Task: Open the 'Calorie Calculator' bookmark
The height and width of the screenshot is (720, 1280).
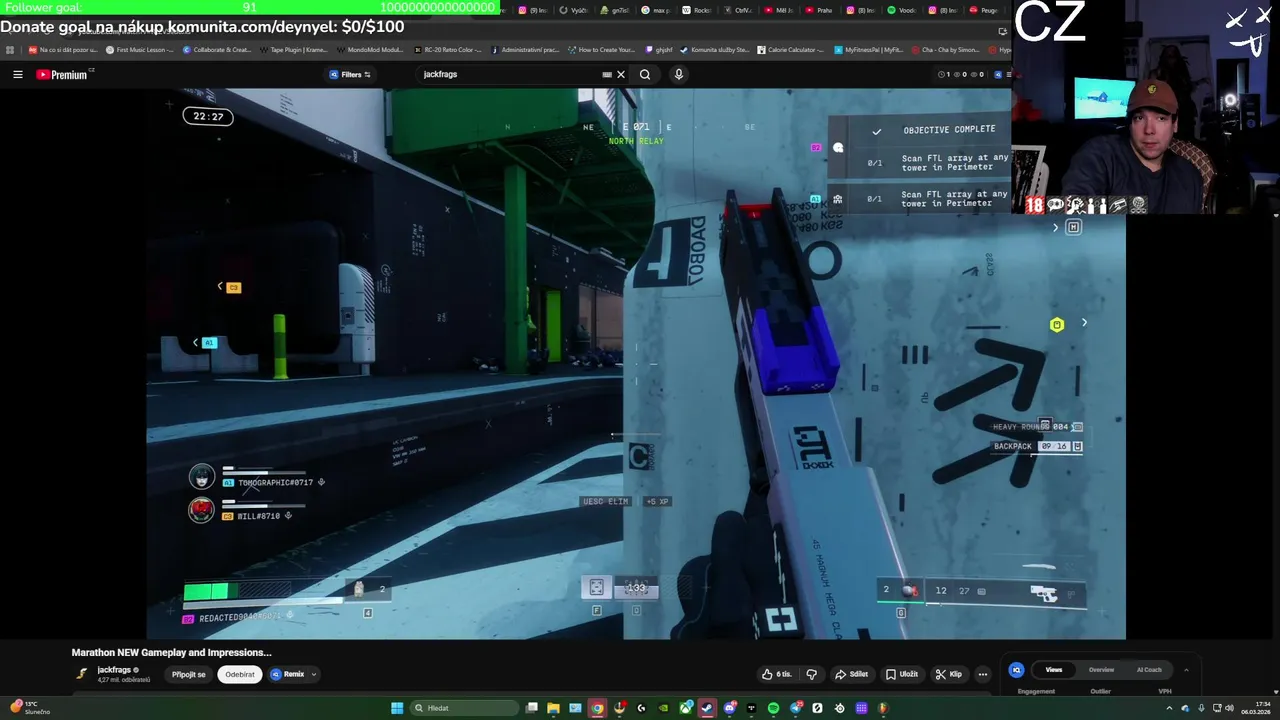Action: click(790, 49)
